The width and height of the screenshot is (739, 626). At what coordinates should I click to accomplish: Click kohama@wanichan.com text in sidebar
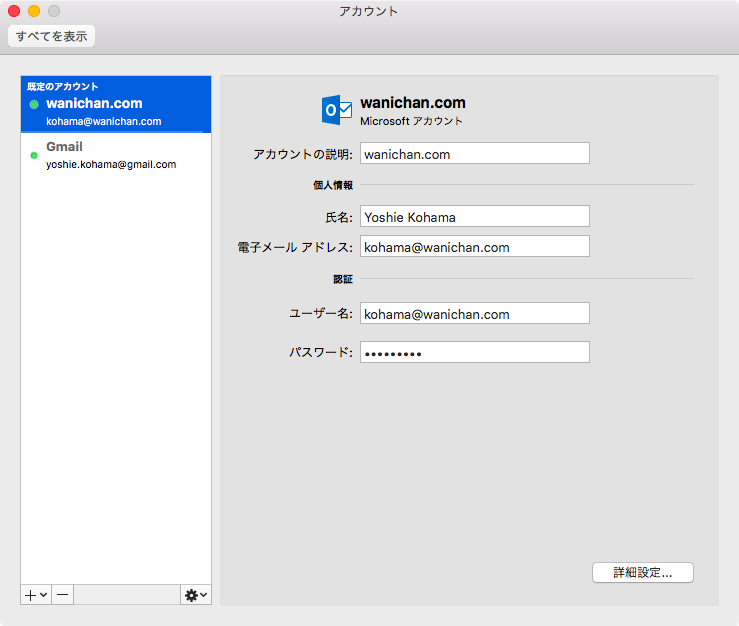point(104,121)
